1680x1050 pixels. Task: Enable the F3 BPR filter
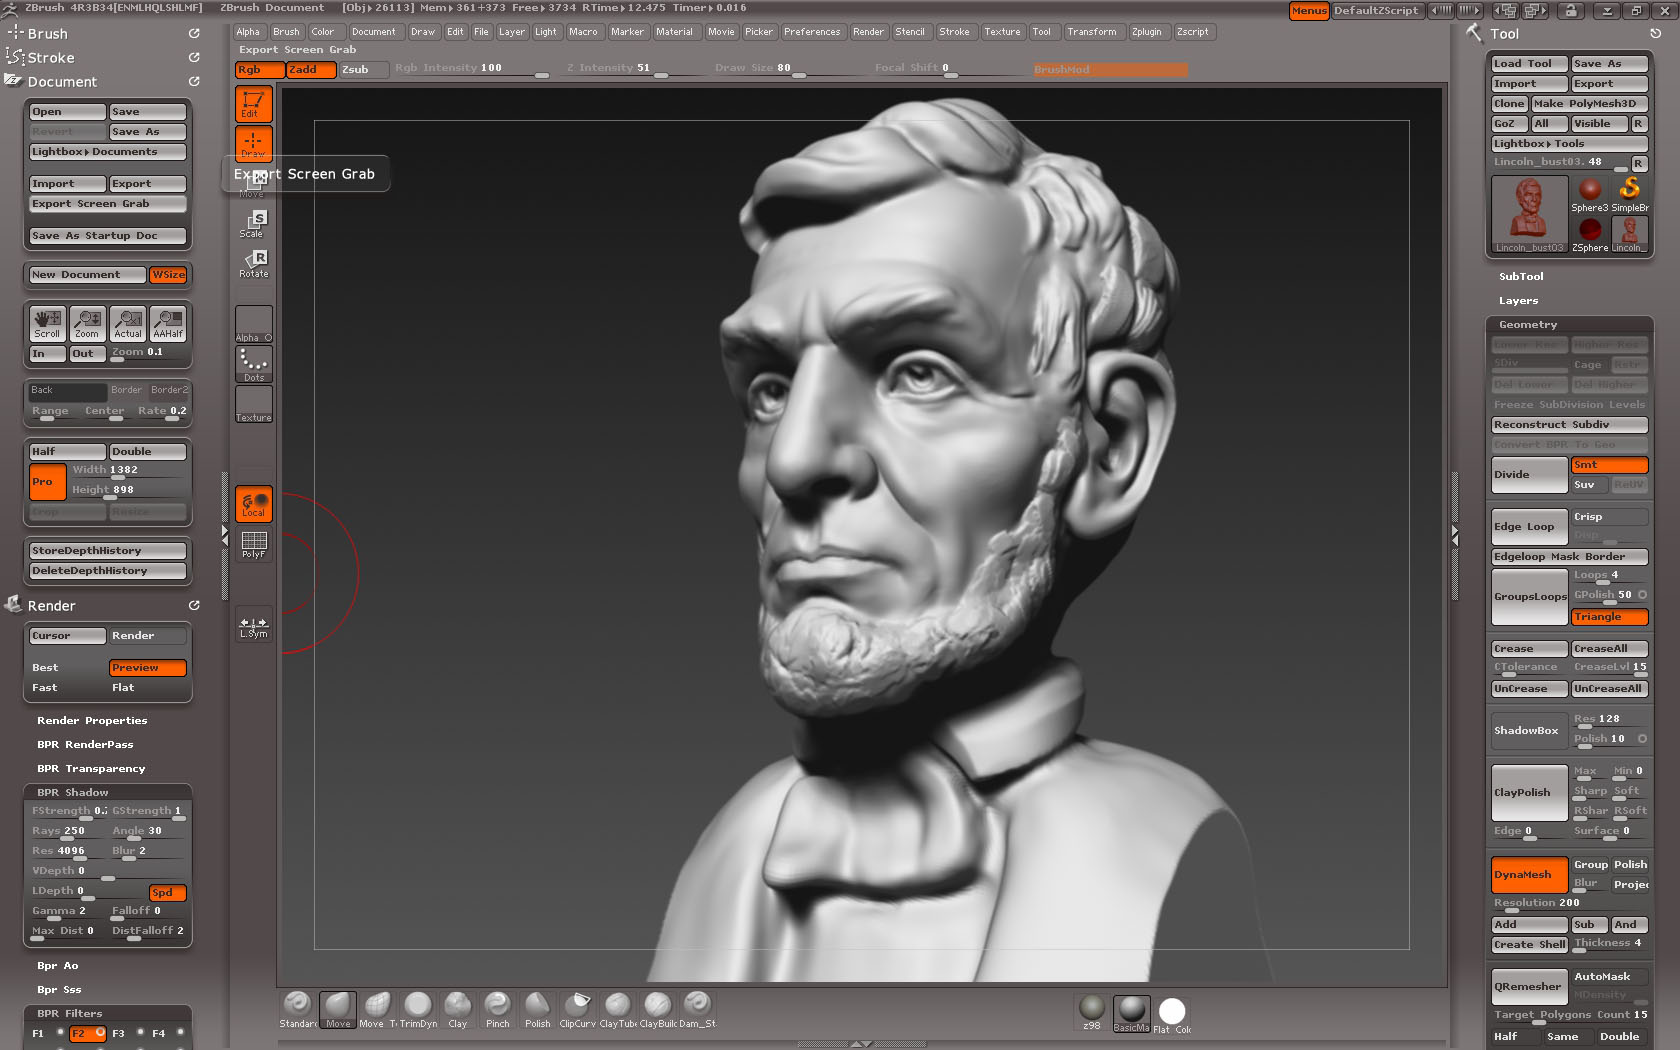tap(119, 1034)
